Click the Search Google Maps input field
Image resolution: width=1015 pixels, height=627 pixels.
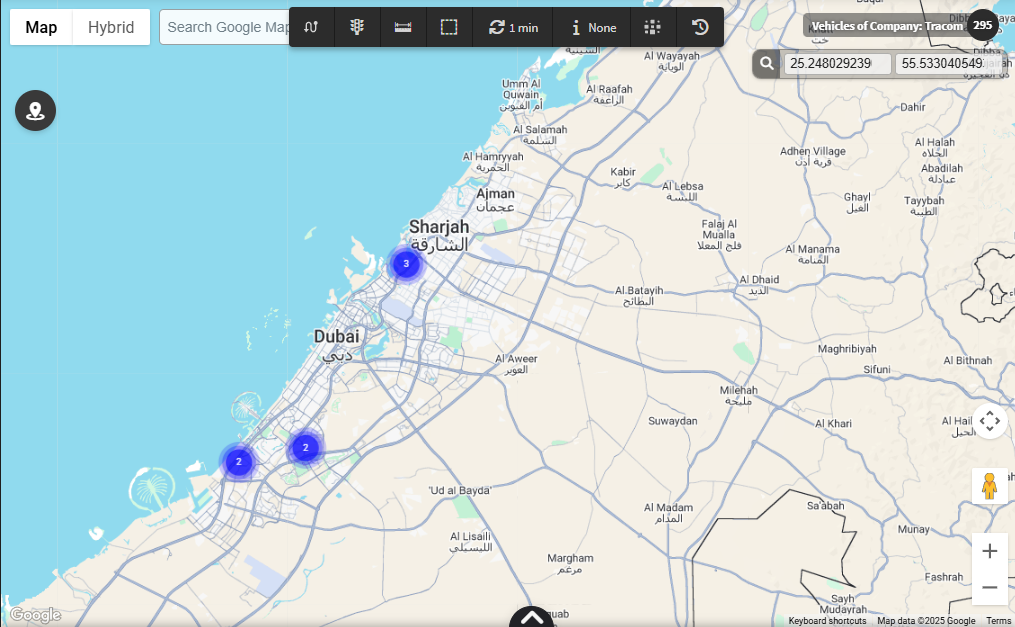click(x=226, y=27)
